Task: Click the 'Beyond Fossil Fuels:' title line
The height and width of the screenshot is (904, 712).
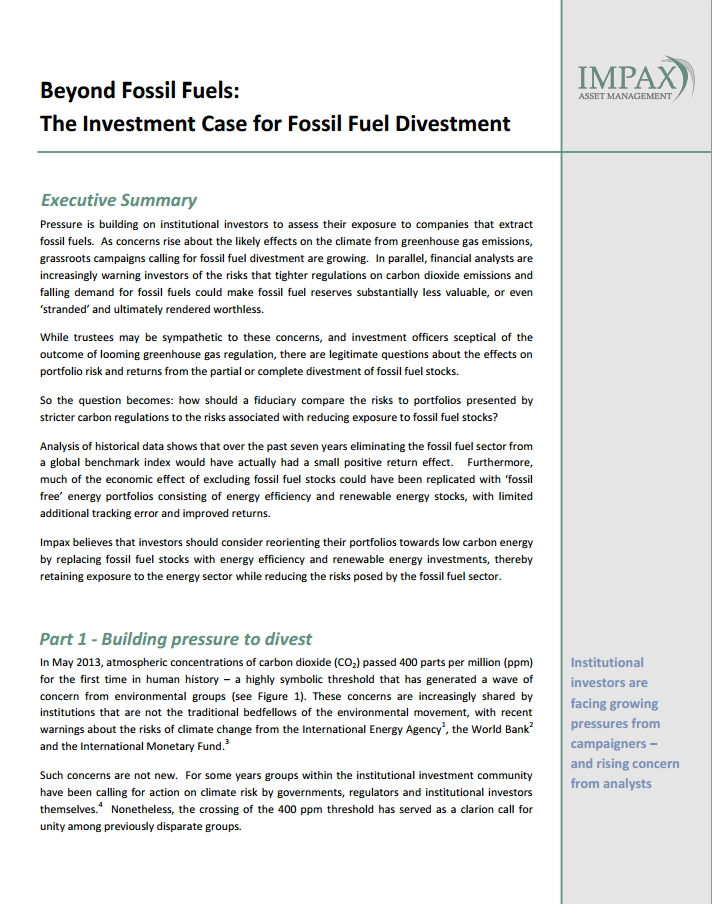Action: [x=140, y=91]
